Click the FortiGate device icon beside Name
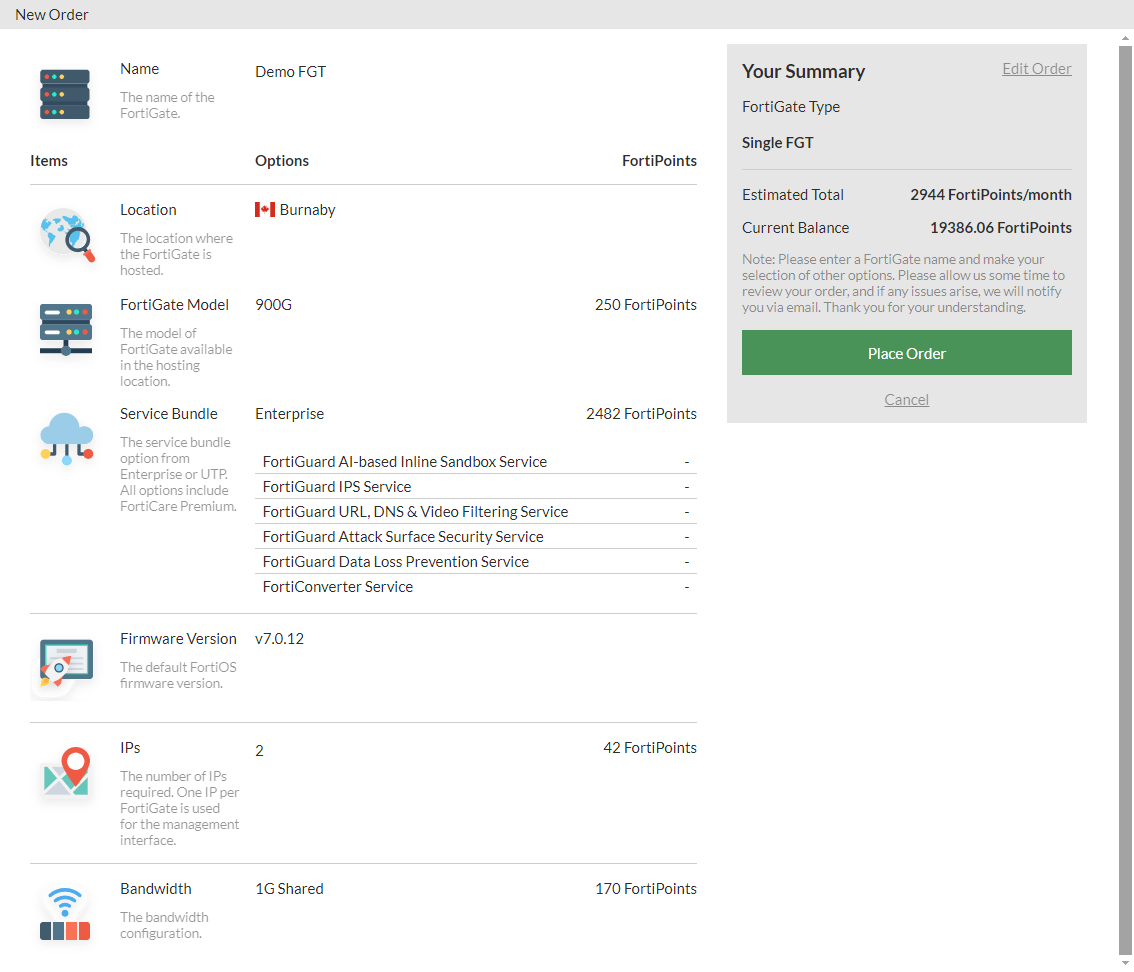The width and height of the screenshot is (1134, 972). (x=64, y=93)
